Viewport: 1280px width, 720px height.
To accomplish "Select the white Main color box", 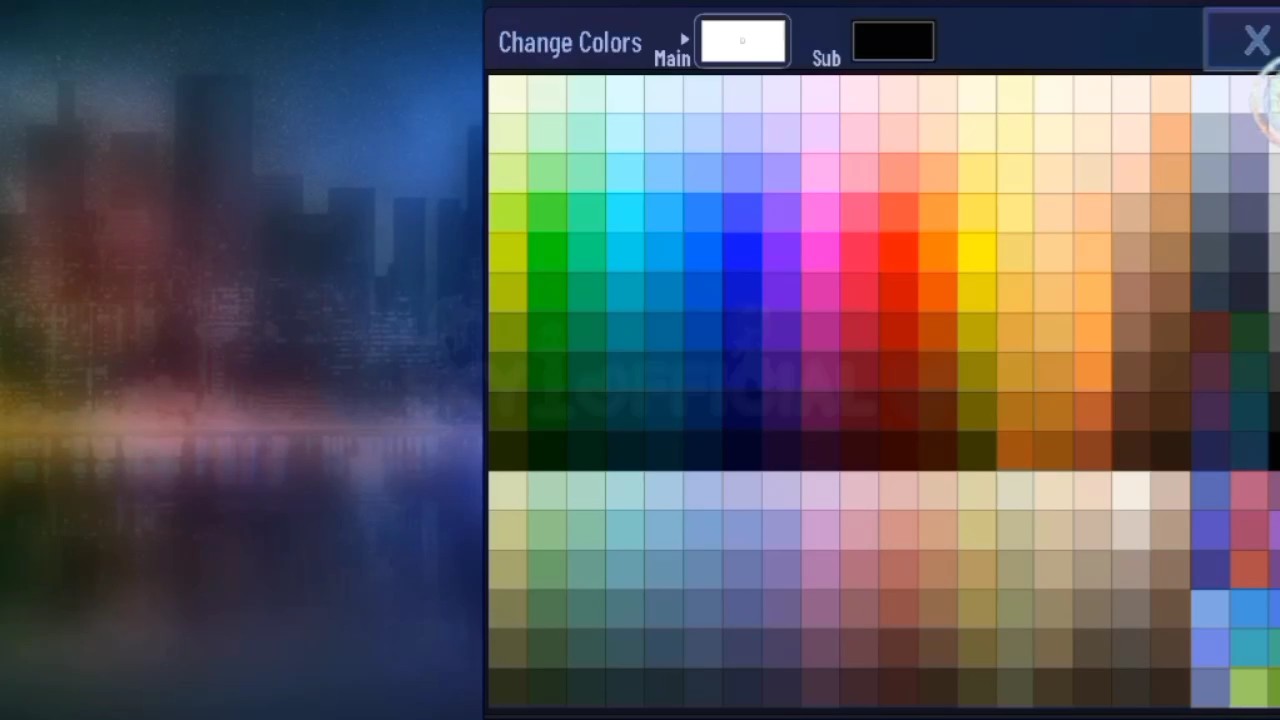I will pos(743,42).
